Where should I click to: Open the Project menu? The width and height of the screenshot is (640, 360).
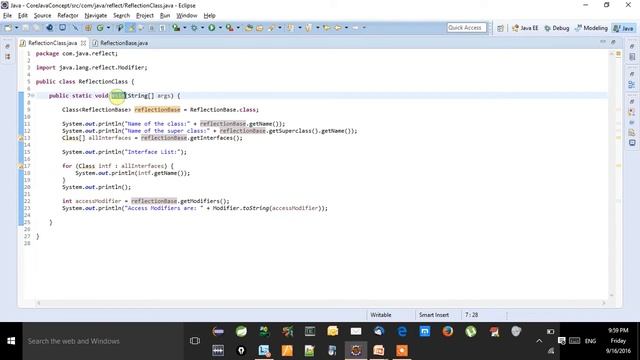point(145,16)
